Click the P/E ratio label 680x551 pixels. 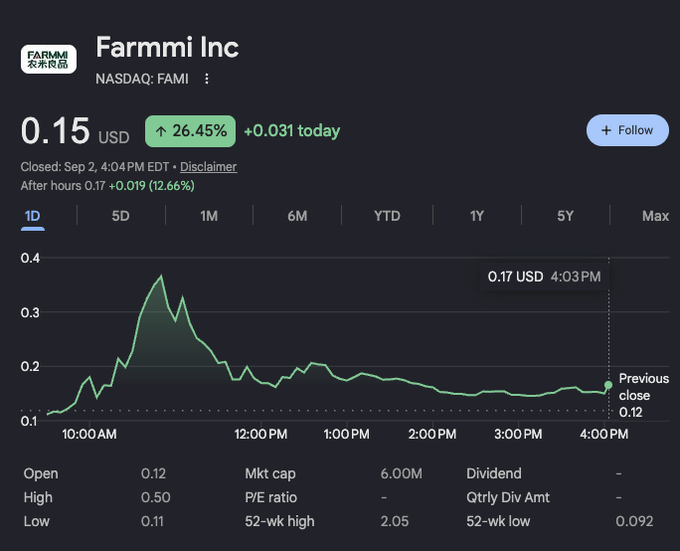(x=271, y=497)
